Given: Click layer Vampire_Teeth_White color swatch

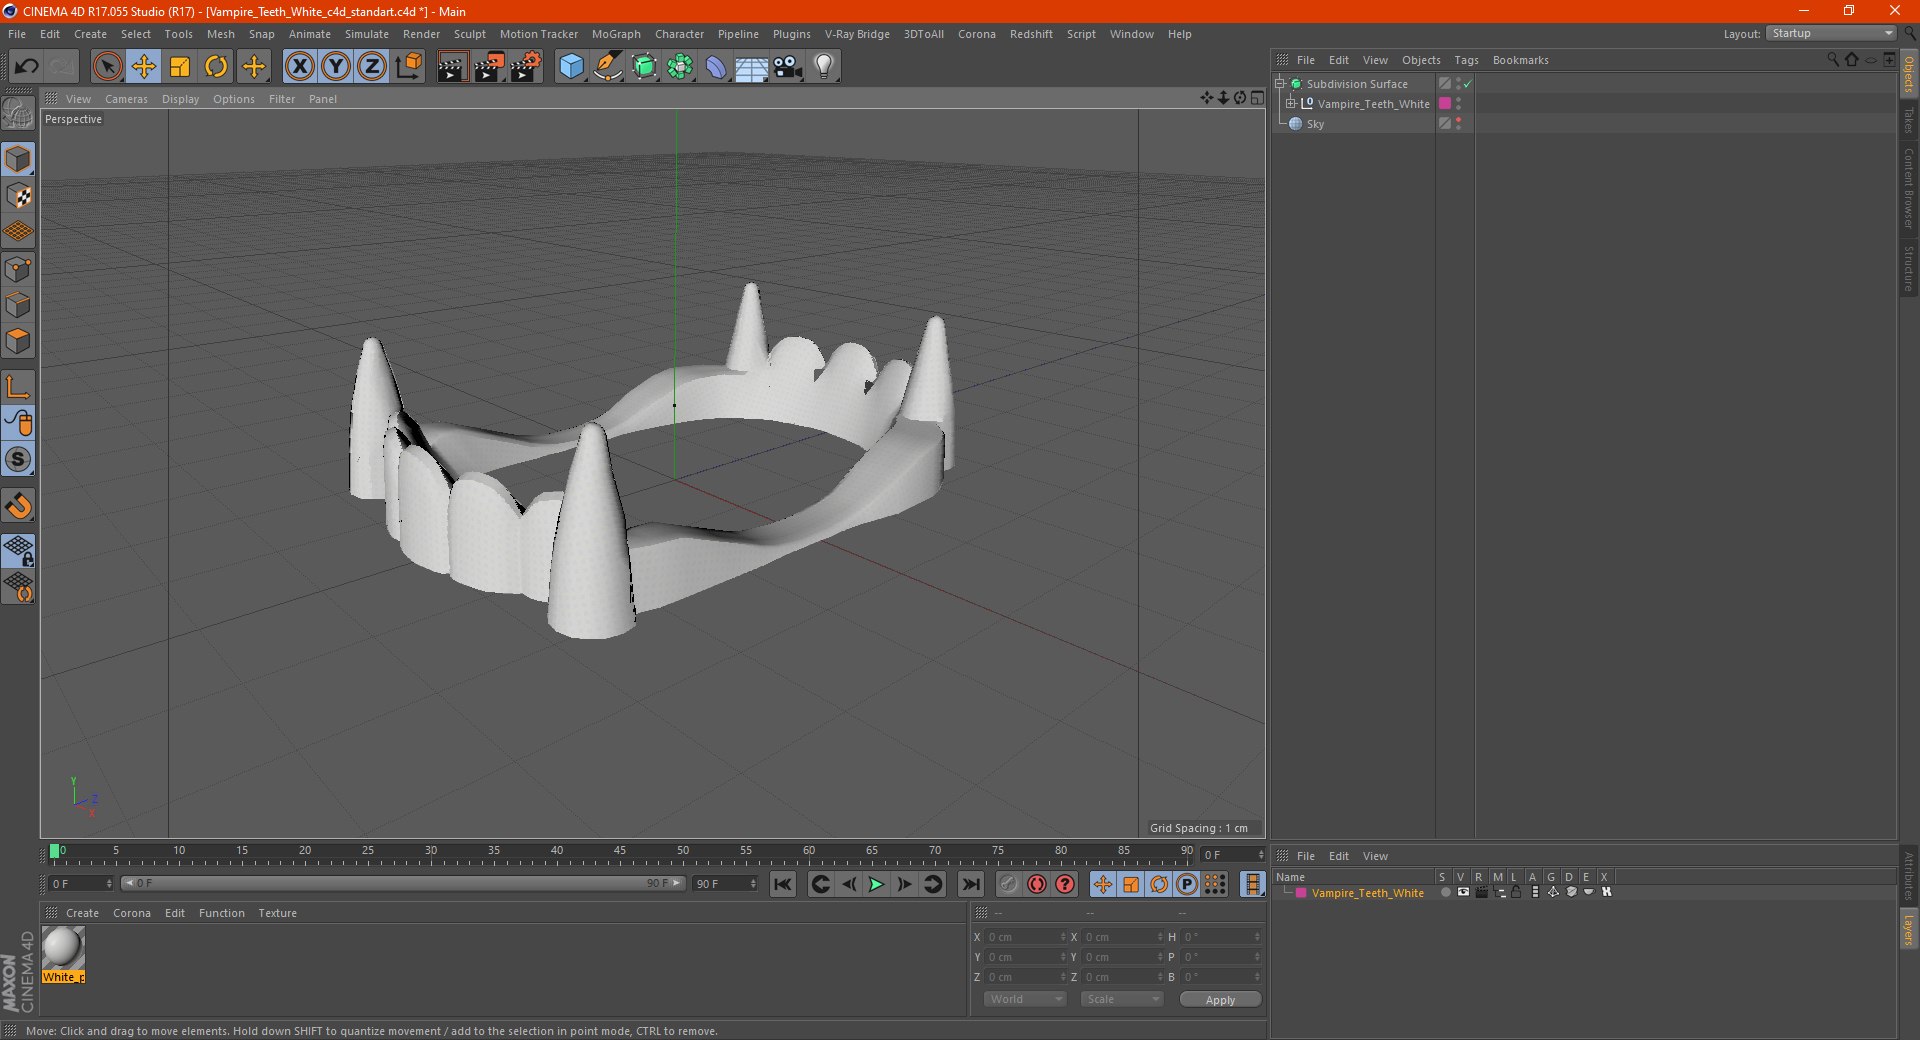Looking at the screenshot, I should (1301, 893).
